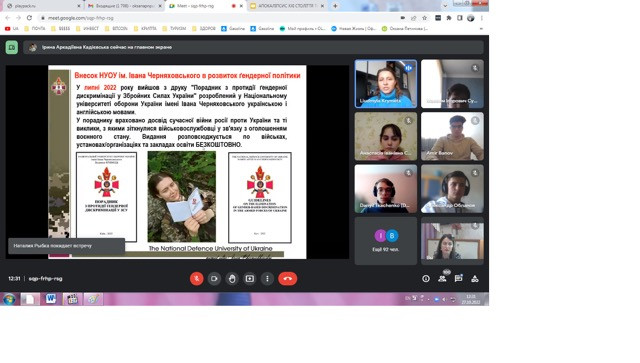Select the Danylo Tkachenko video tile
Image resolution: width=640 pixels, height=363 pixels.
(x=386, y=189)
